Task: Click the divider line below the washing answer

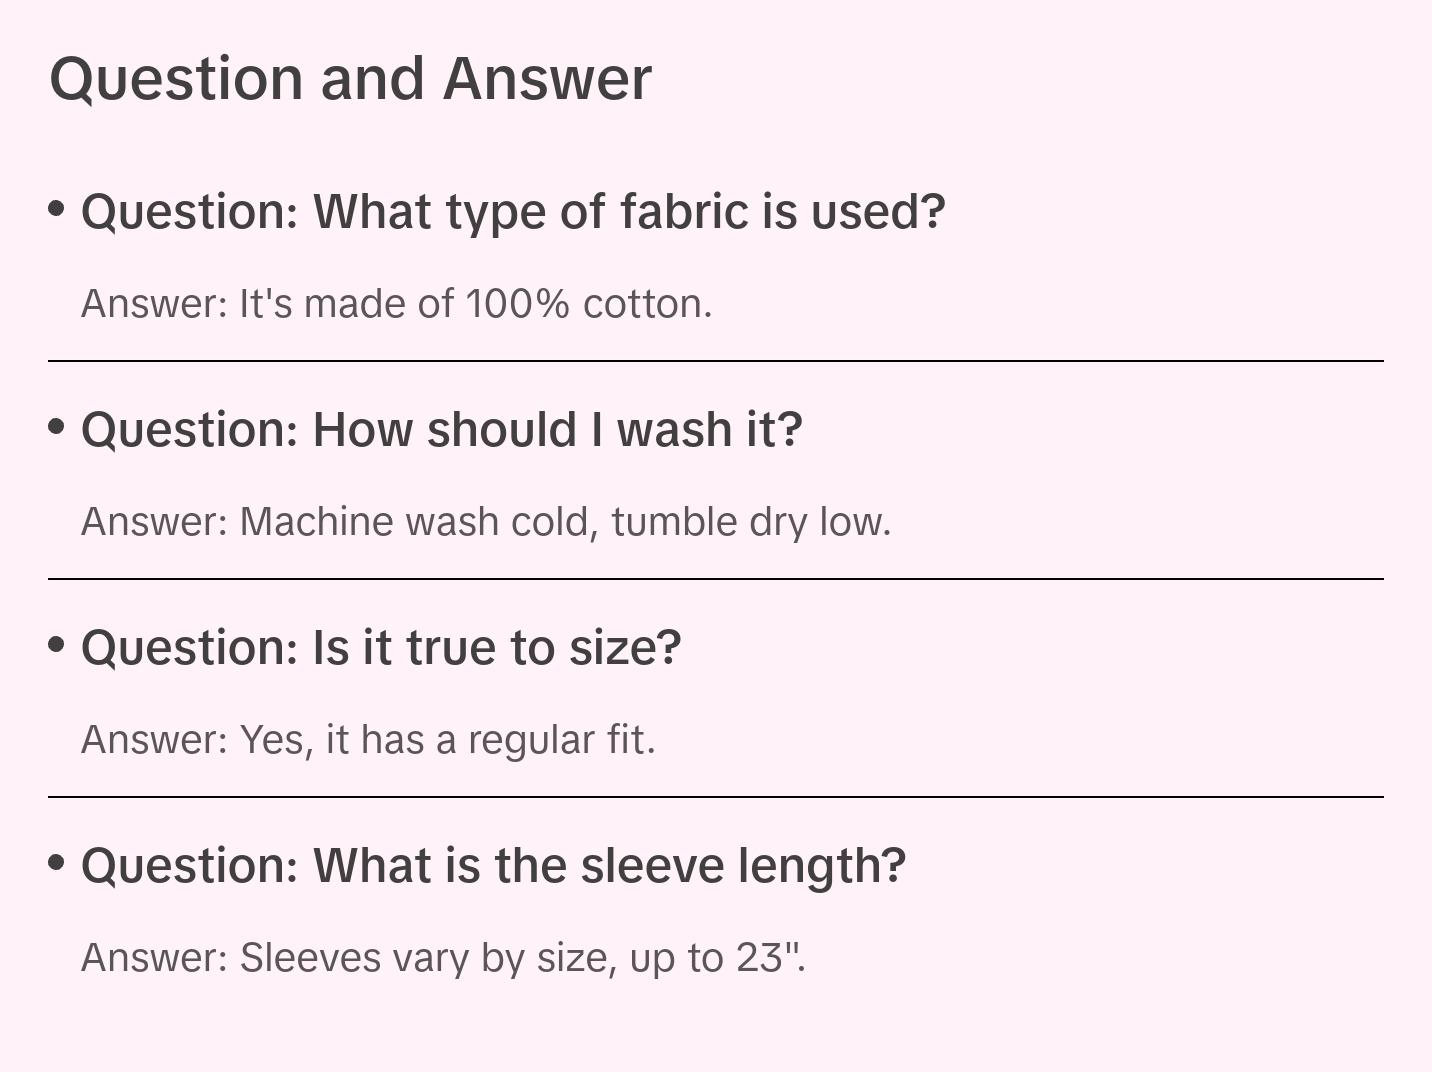Action: tap(716, 579)
